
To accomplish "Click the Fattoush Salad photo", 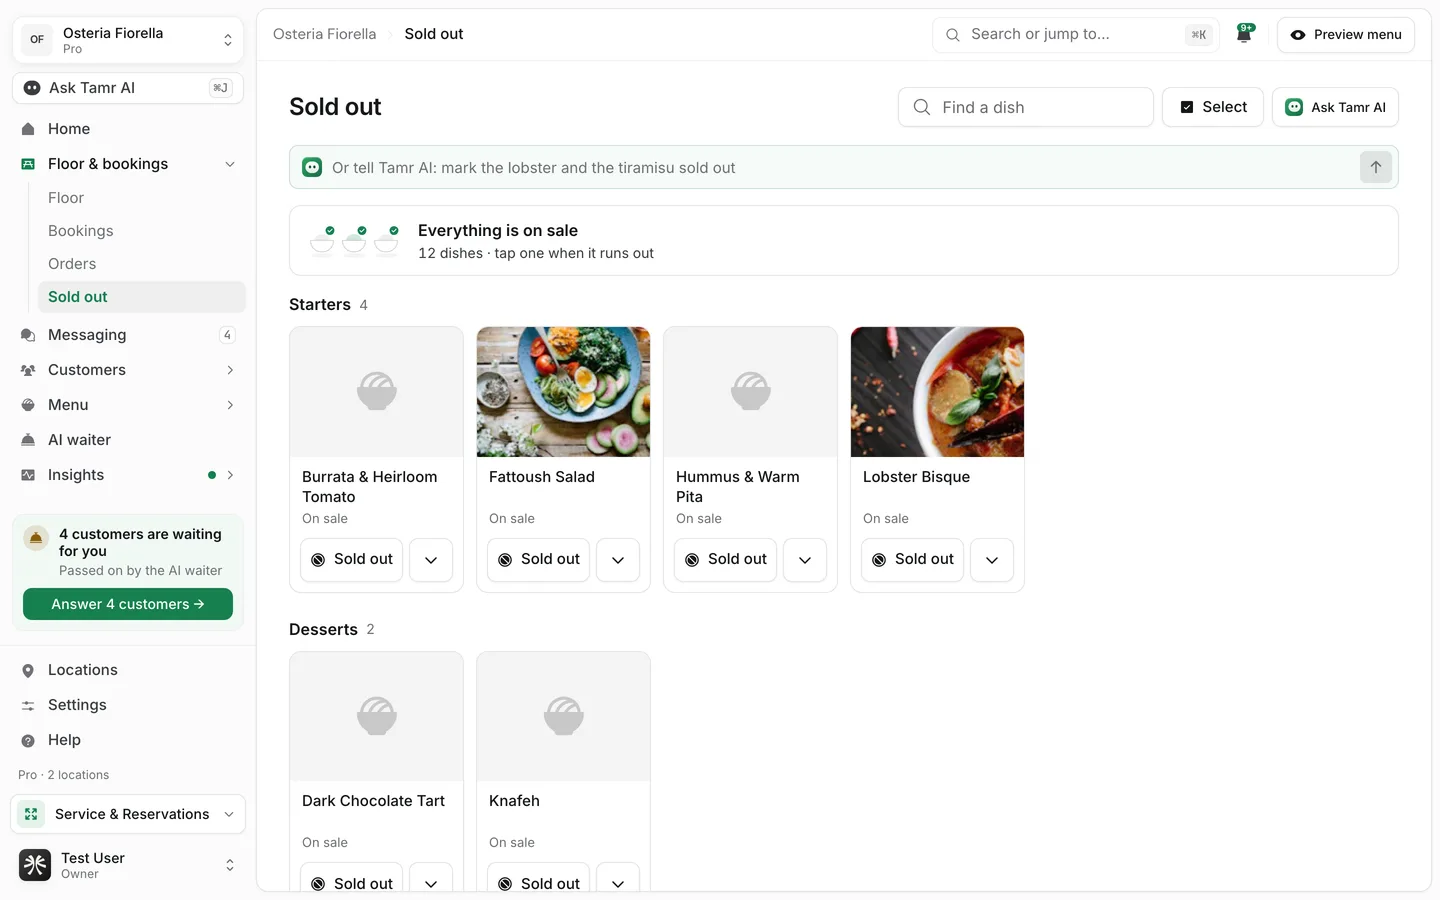I will (563, 392).
